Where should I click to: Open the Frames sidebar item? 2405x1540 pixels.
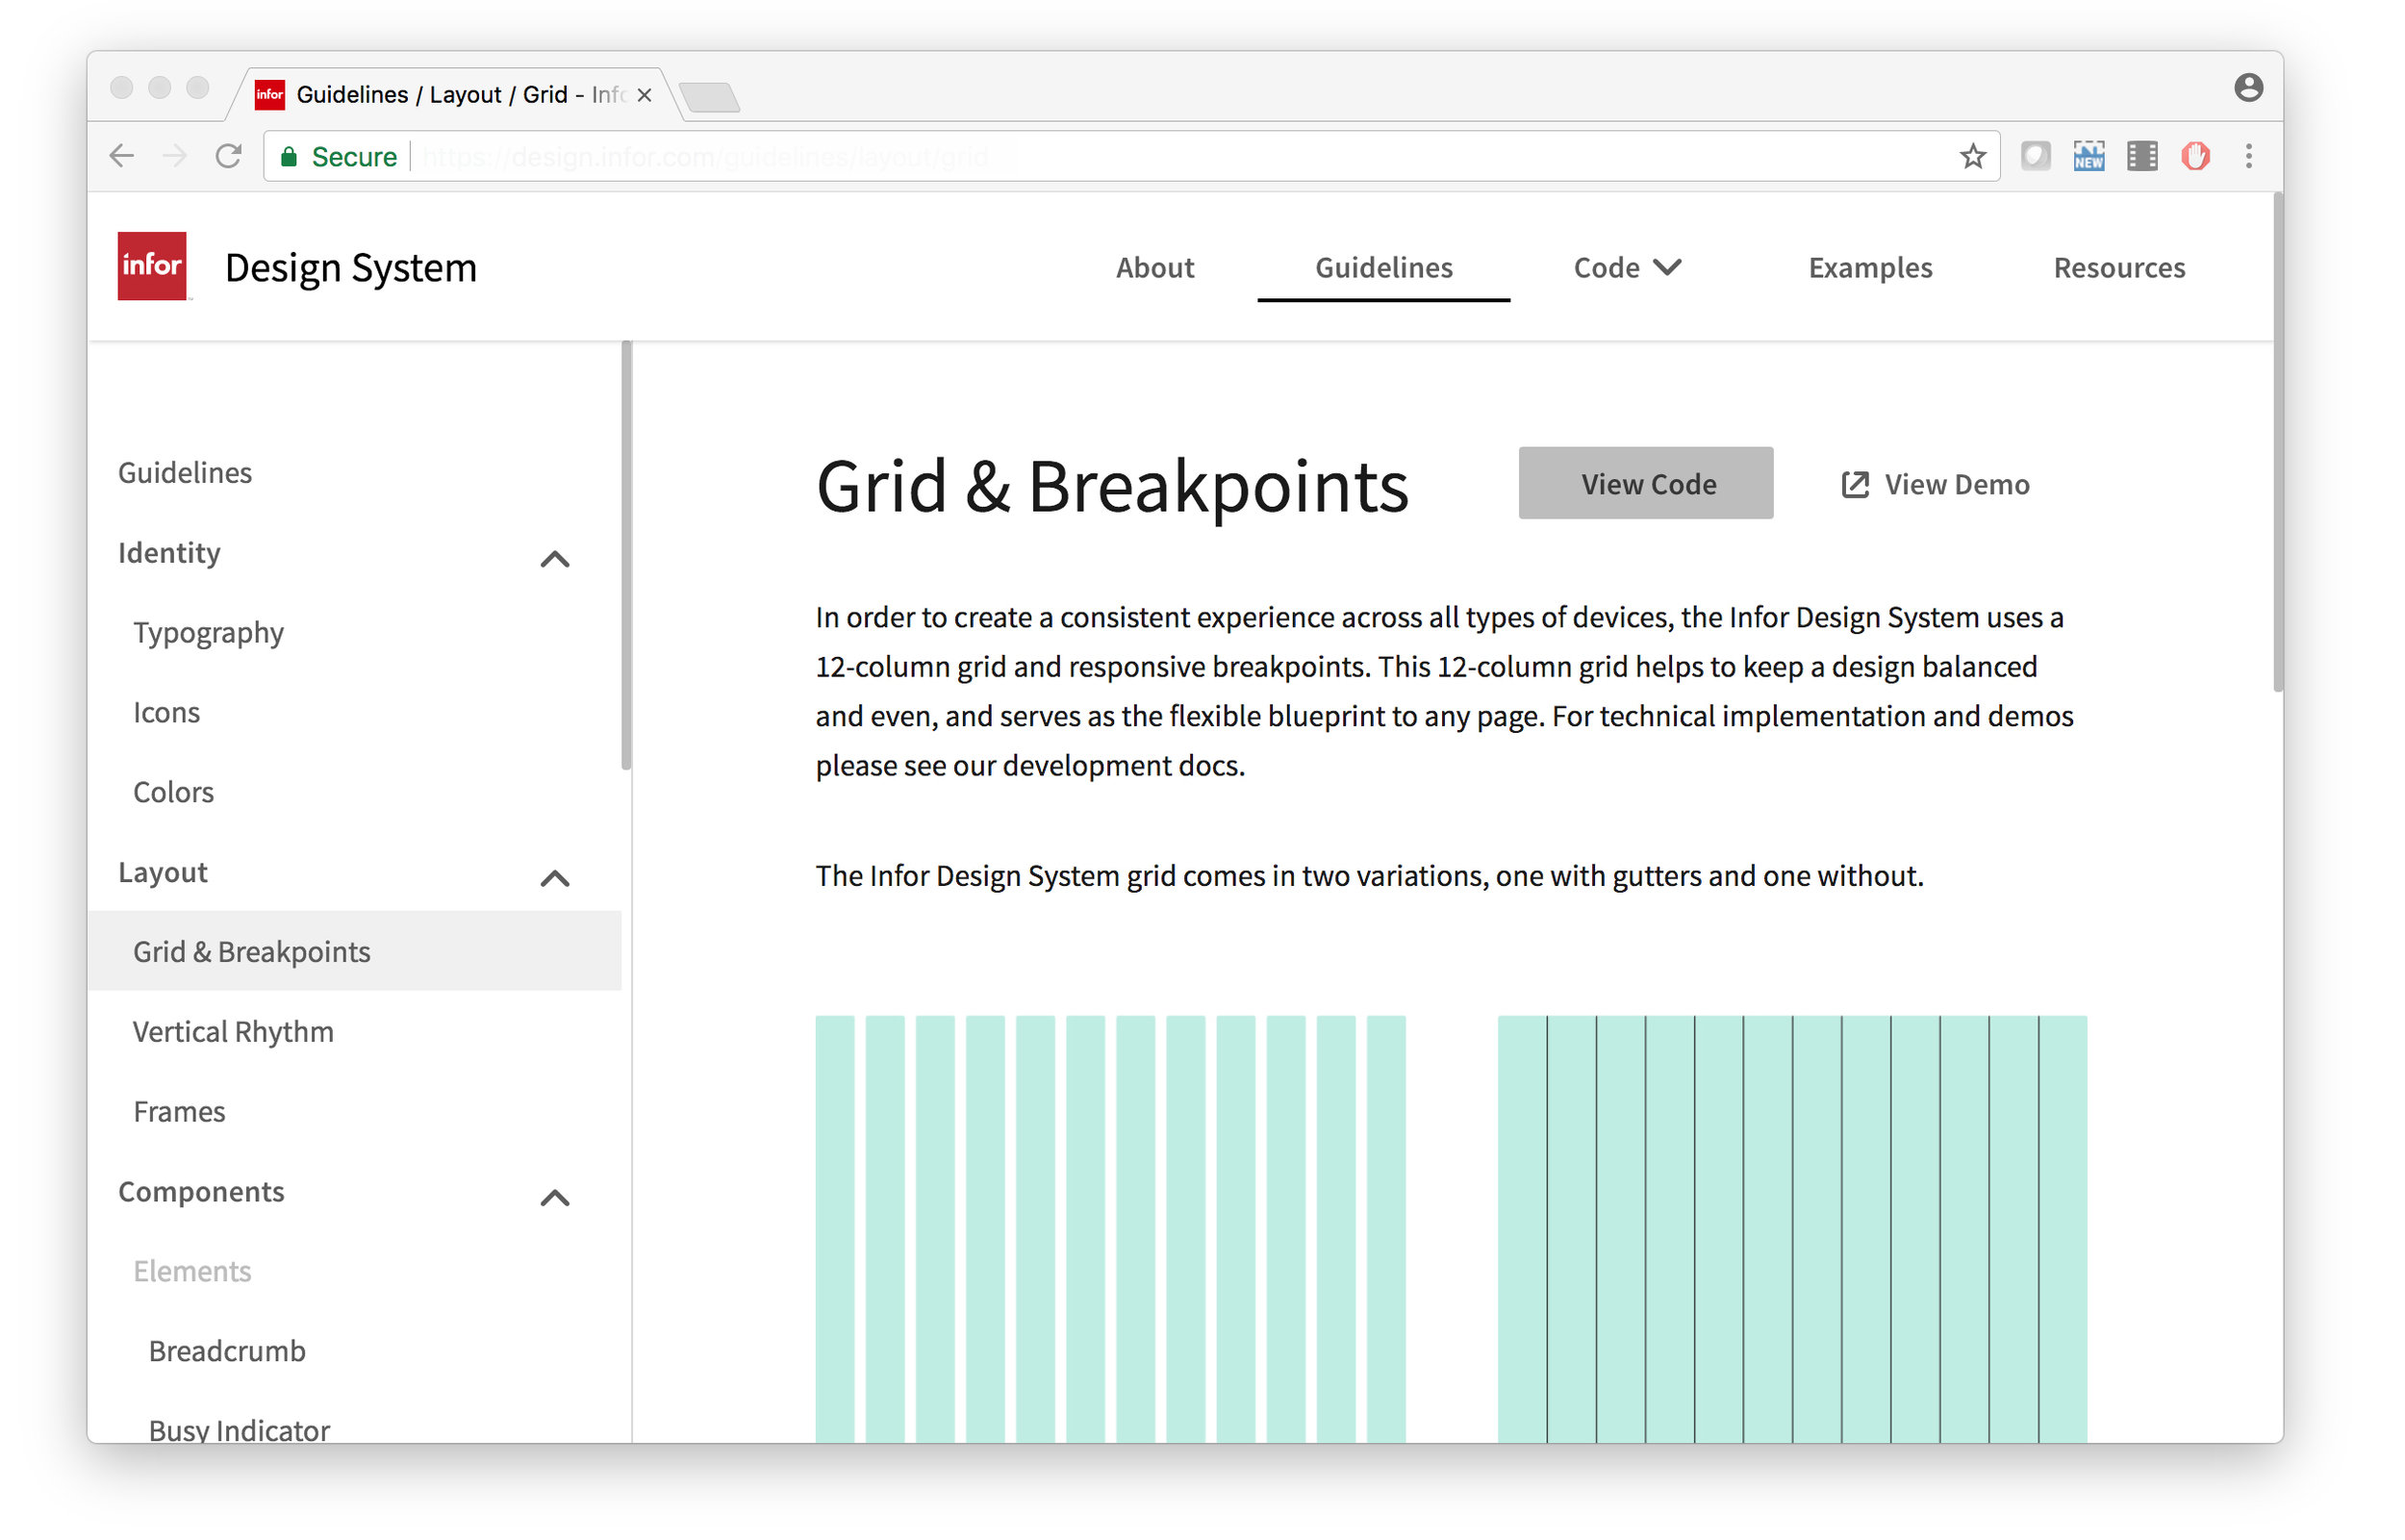[x=180, y=1113]
